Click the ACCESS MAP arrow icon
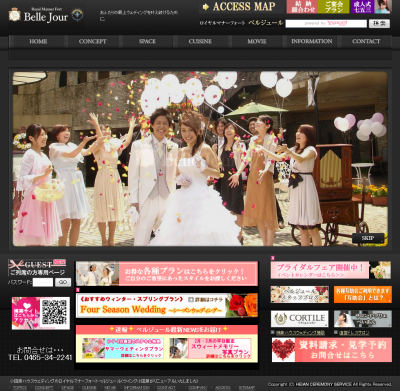Viewport: 400px width, 391px height. (206, 7)
